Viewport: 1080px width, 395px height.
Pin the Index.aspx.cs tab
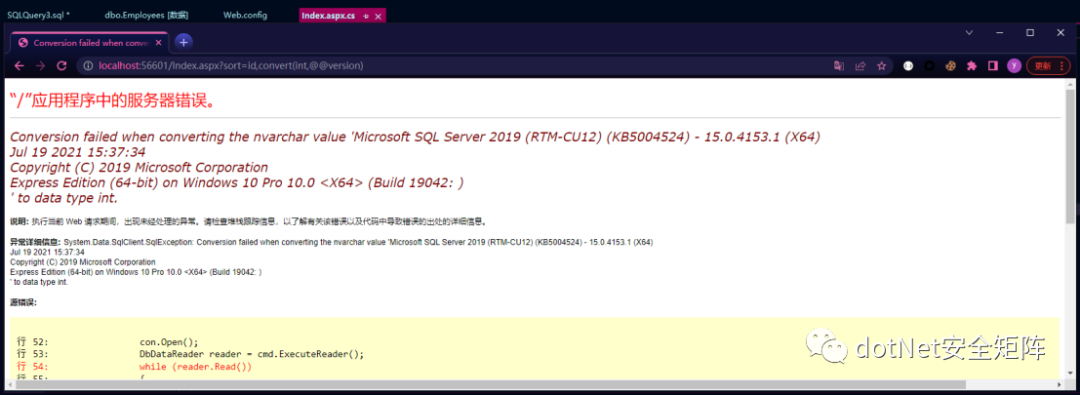point(365,16)
